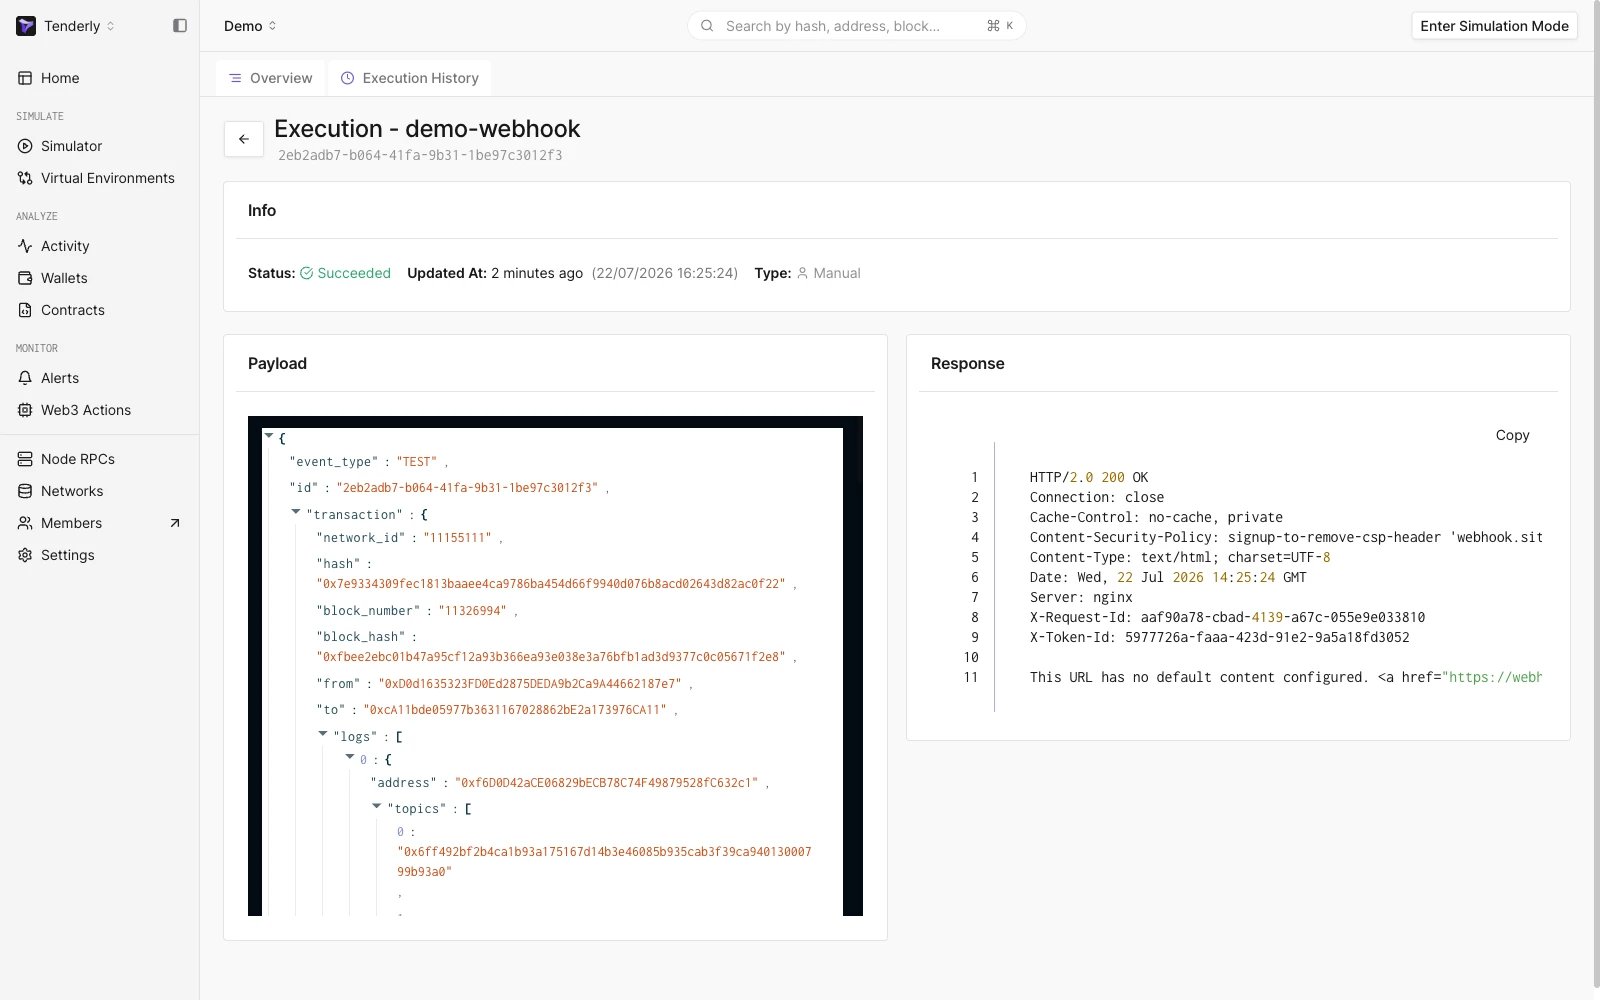Collapse the root JSON object triangle

(269, 436)
